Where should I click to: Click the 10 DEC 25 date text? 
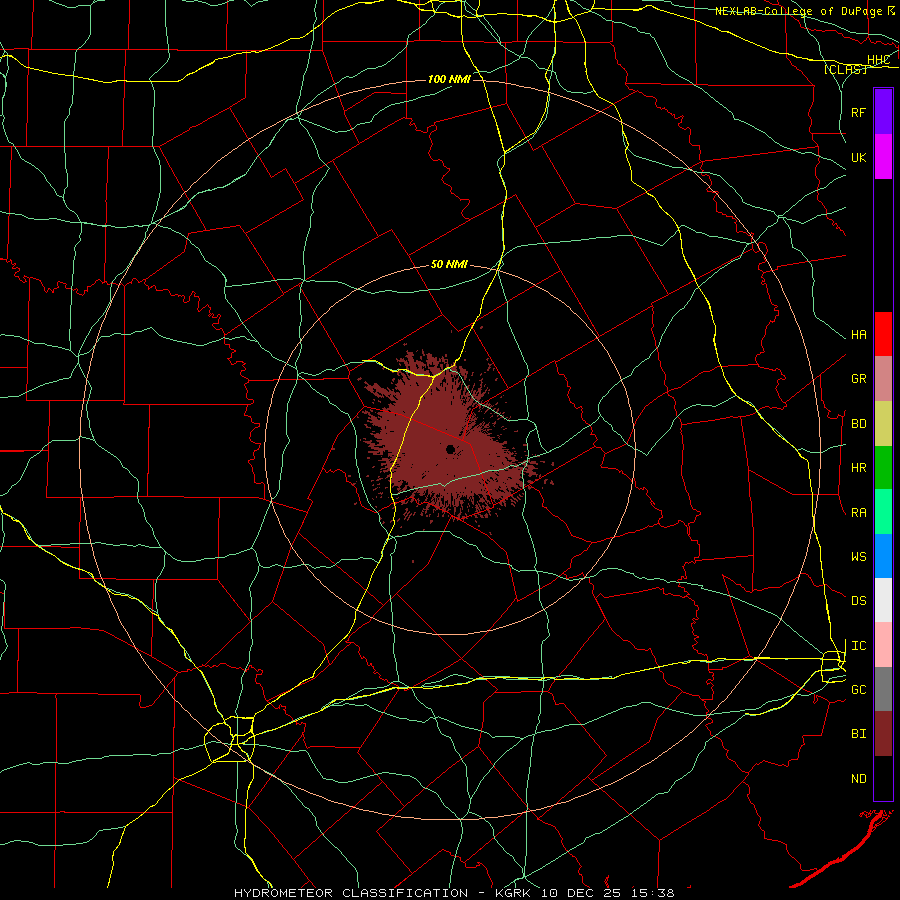point(585,893)
